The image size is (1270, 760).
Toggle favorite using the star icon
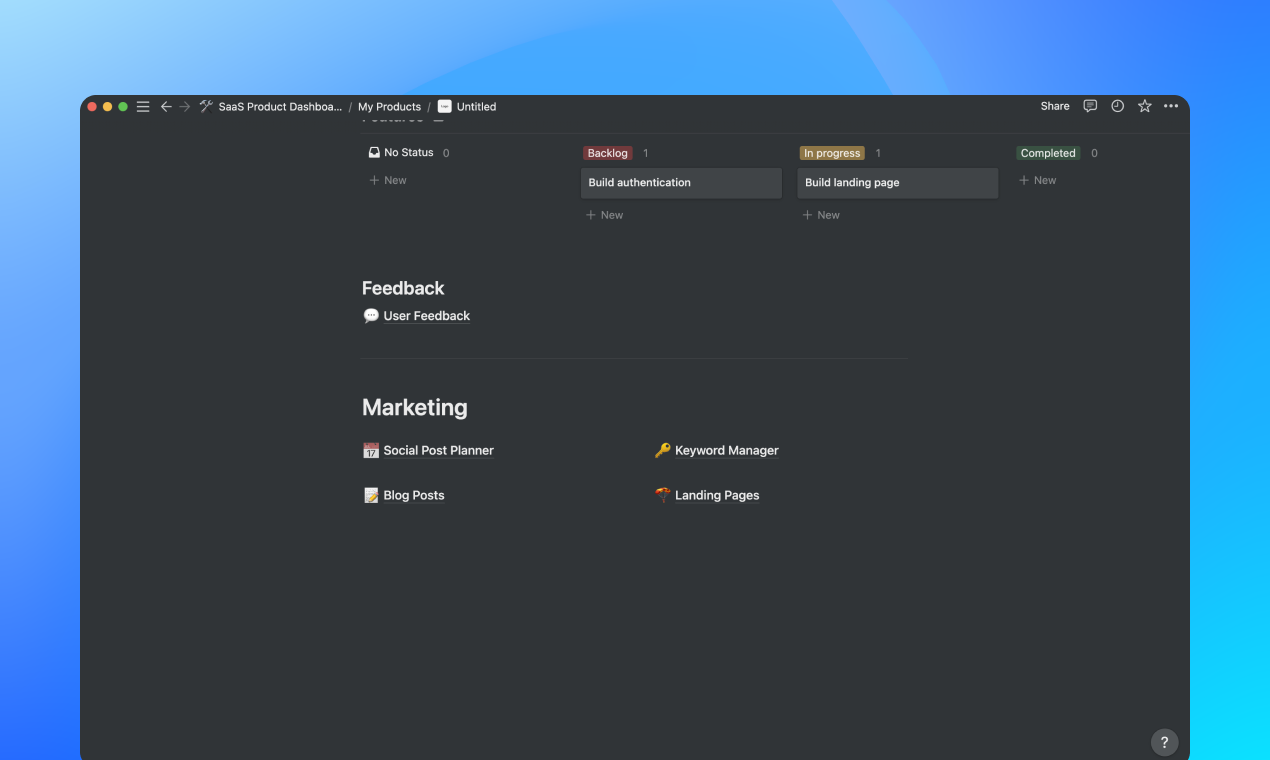[x=1144, y=106]
